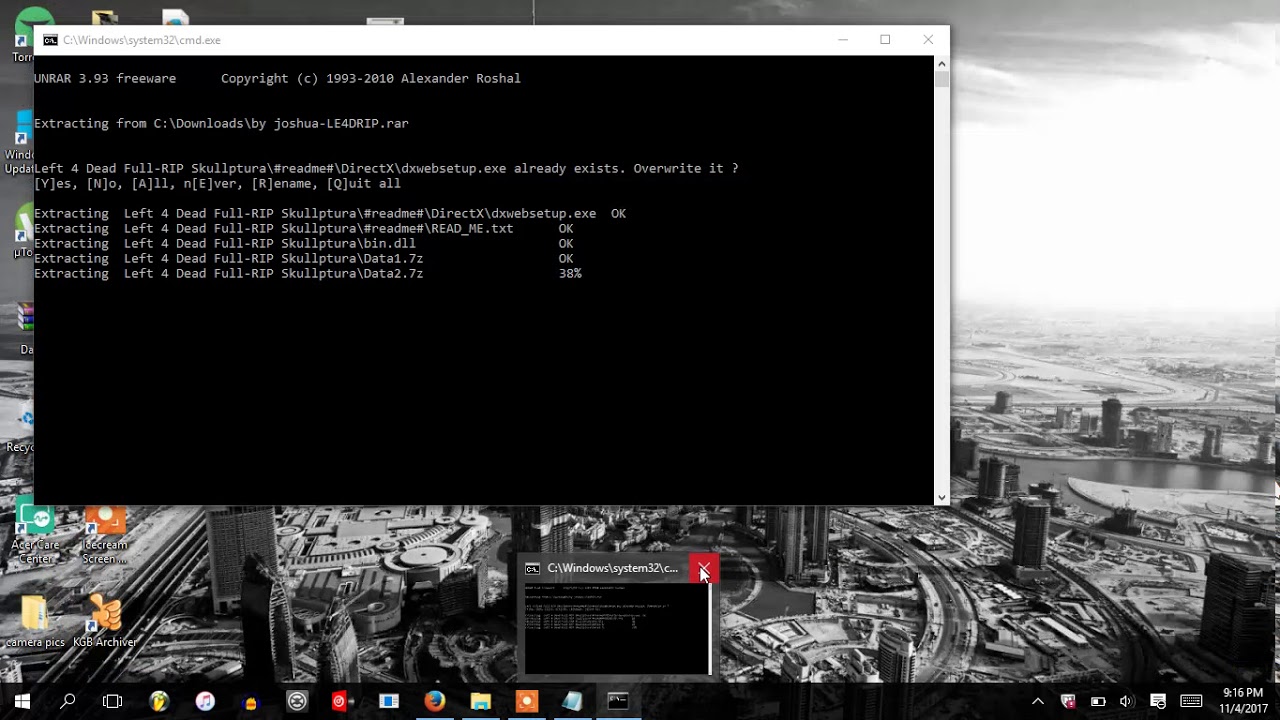The height and width of the screenshot is (720, 1280).
Task: Open the gray circular taskbar app icon
Action: click(x=297, y=701)
